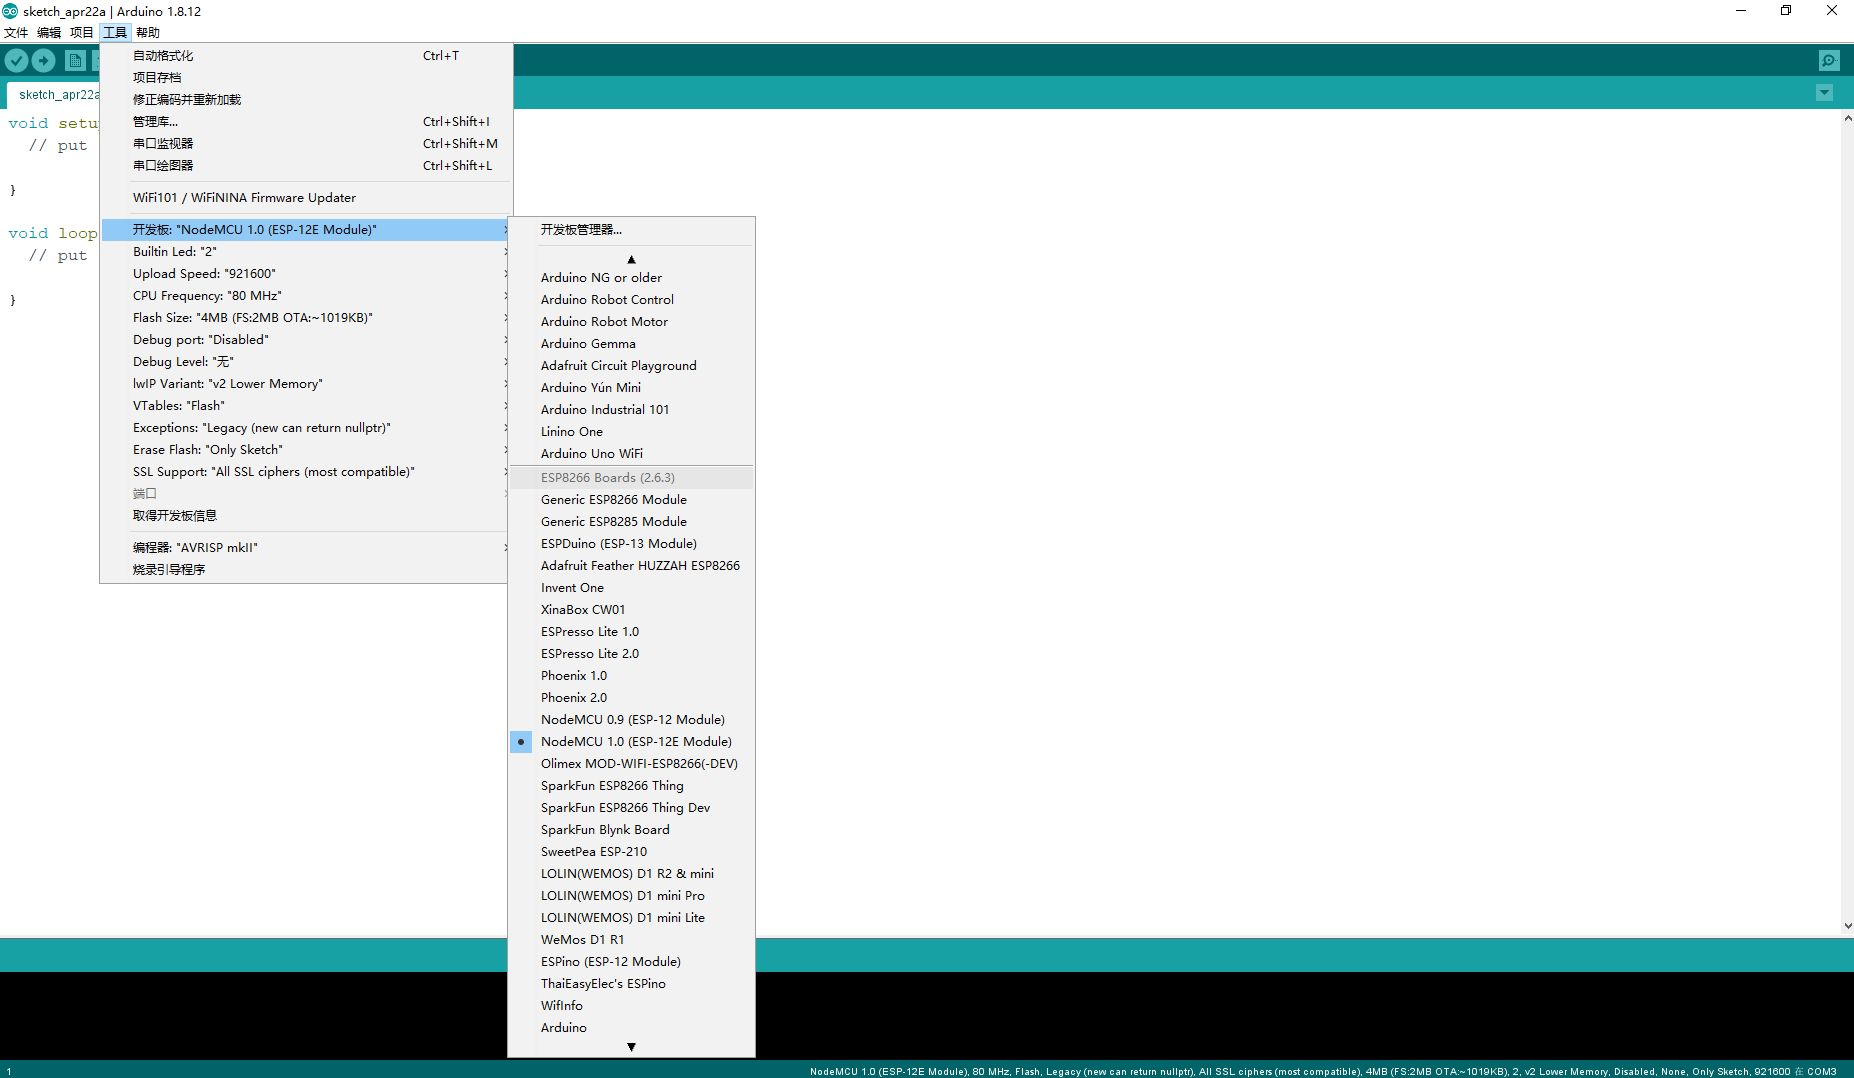Select Arduino NG or older board

click(x=632, y=278)
